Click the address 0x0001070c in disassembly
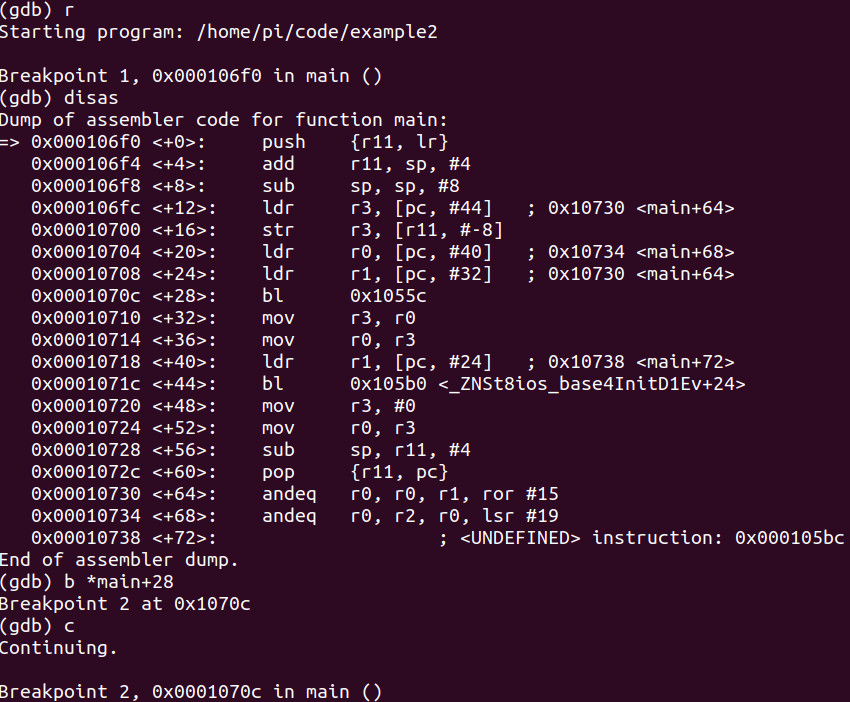The width and height of the screenshot is (850, 702). point(86,296)
